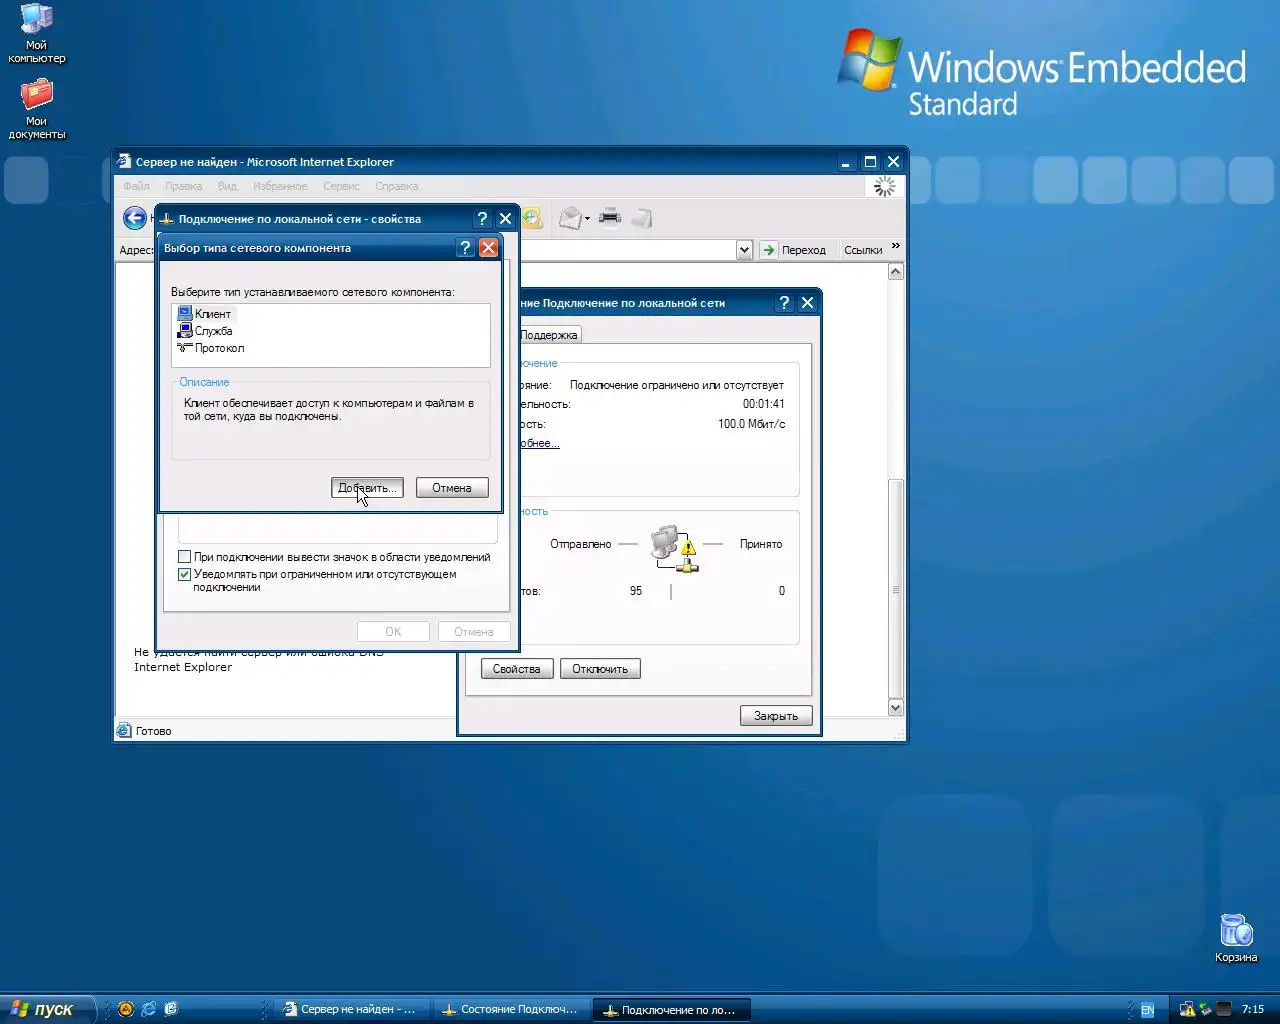The width and height of the screenshot is (1280, 1024).
Task: Expand the address bar dropdown
Action: (744, 250)
